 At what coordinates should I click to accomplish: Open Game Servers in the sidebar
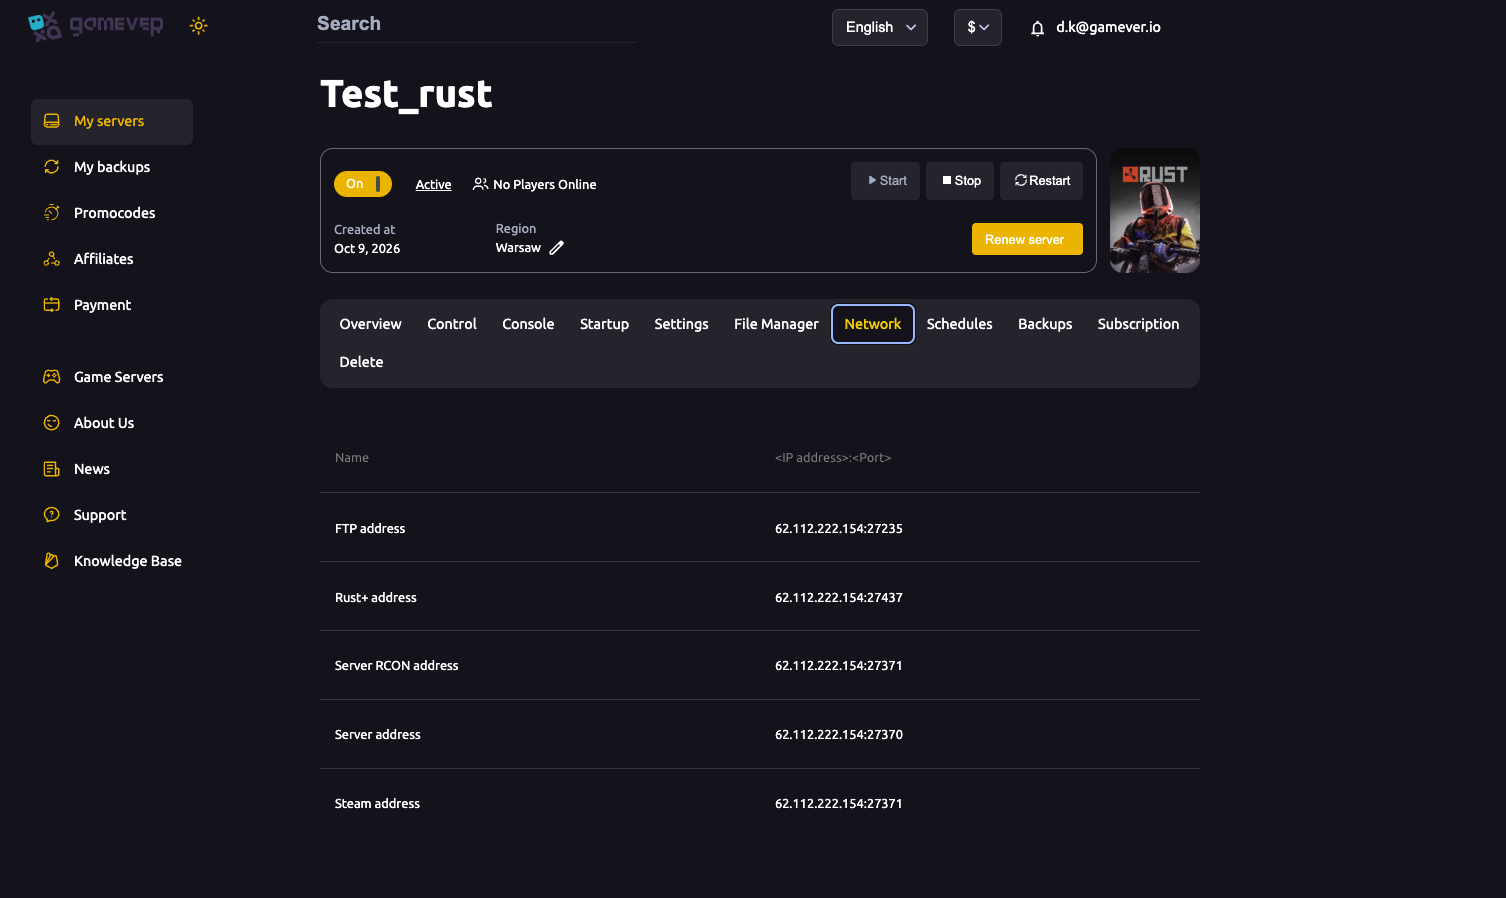point(112,377)
